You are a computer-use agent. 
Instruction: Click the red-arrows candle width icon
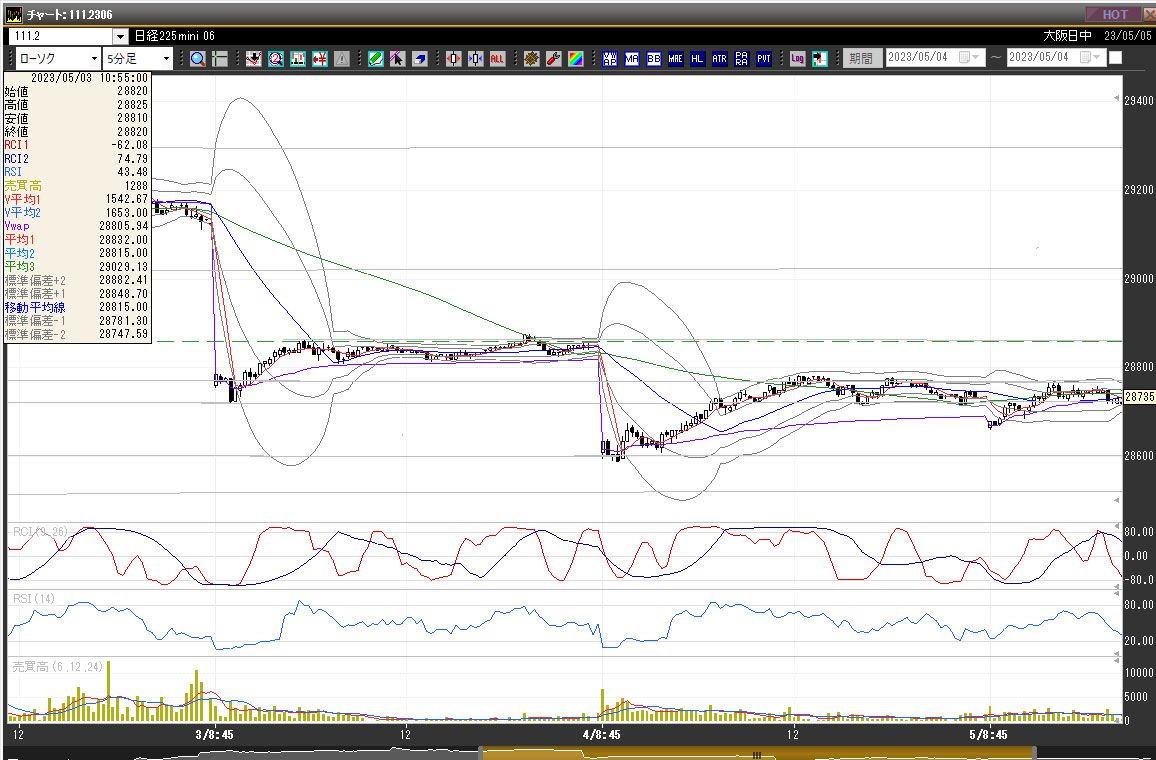[x=453, y=59]
